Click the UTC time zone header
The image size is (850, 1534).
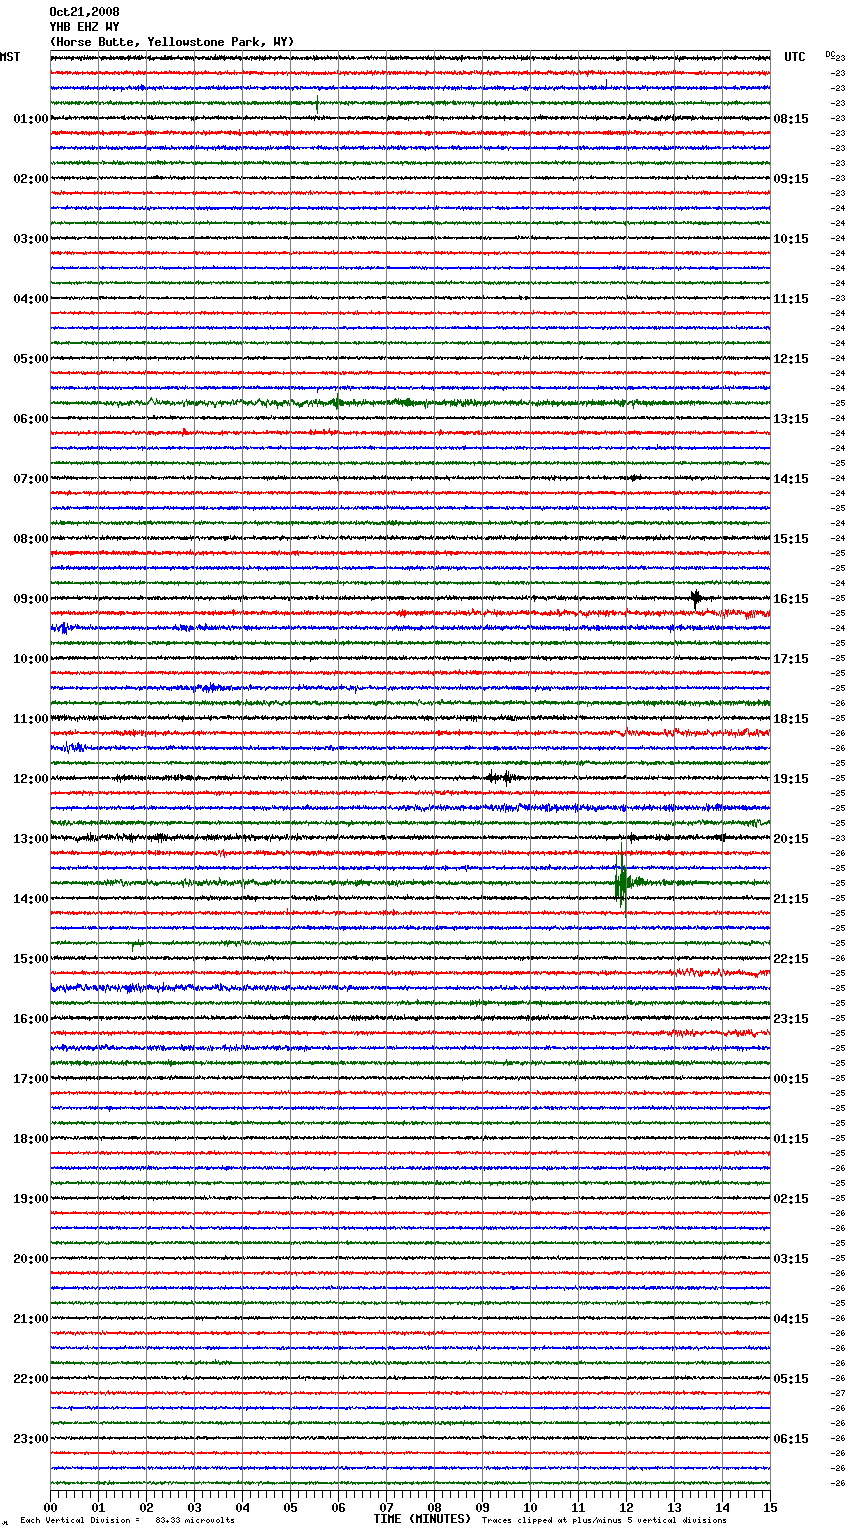pos(795,57)
